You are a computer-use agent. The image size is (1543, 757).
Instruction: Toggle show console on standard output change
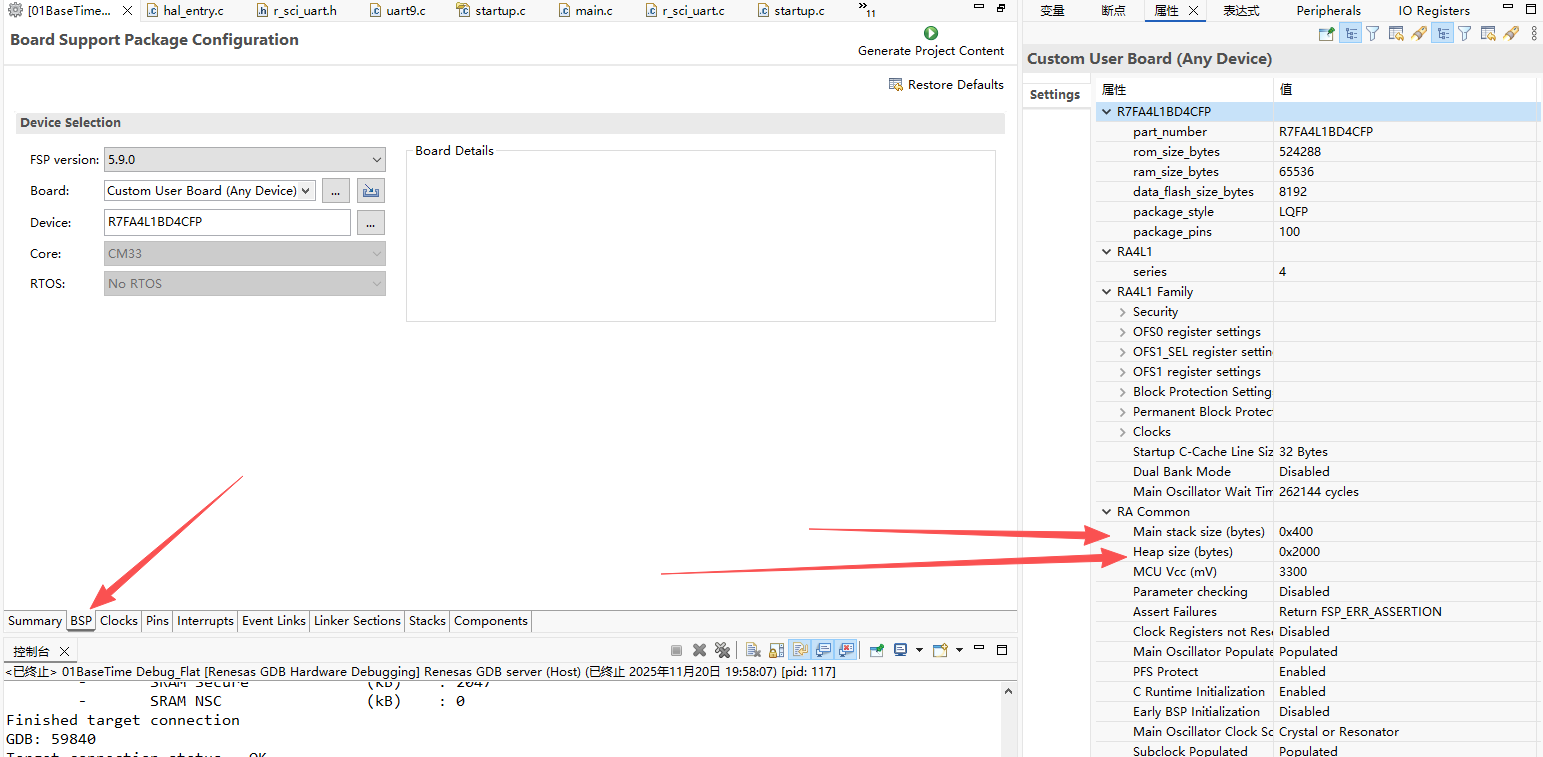[x=823, y=650]
